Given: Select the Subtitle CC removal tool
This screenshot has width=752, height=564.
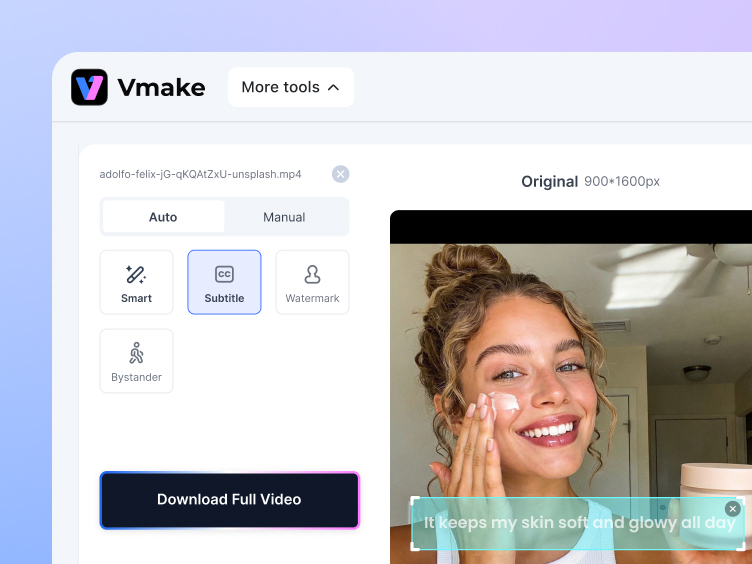Looking at the screenshot, I should click(224, 282).
